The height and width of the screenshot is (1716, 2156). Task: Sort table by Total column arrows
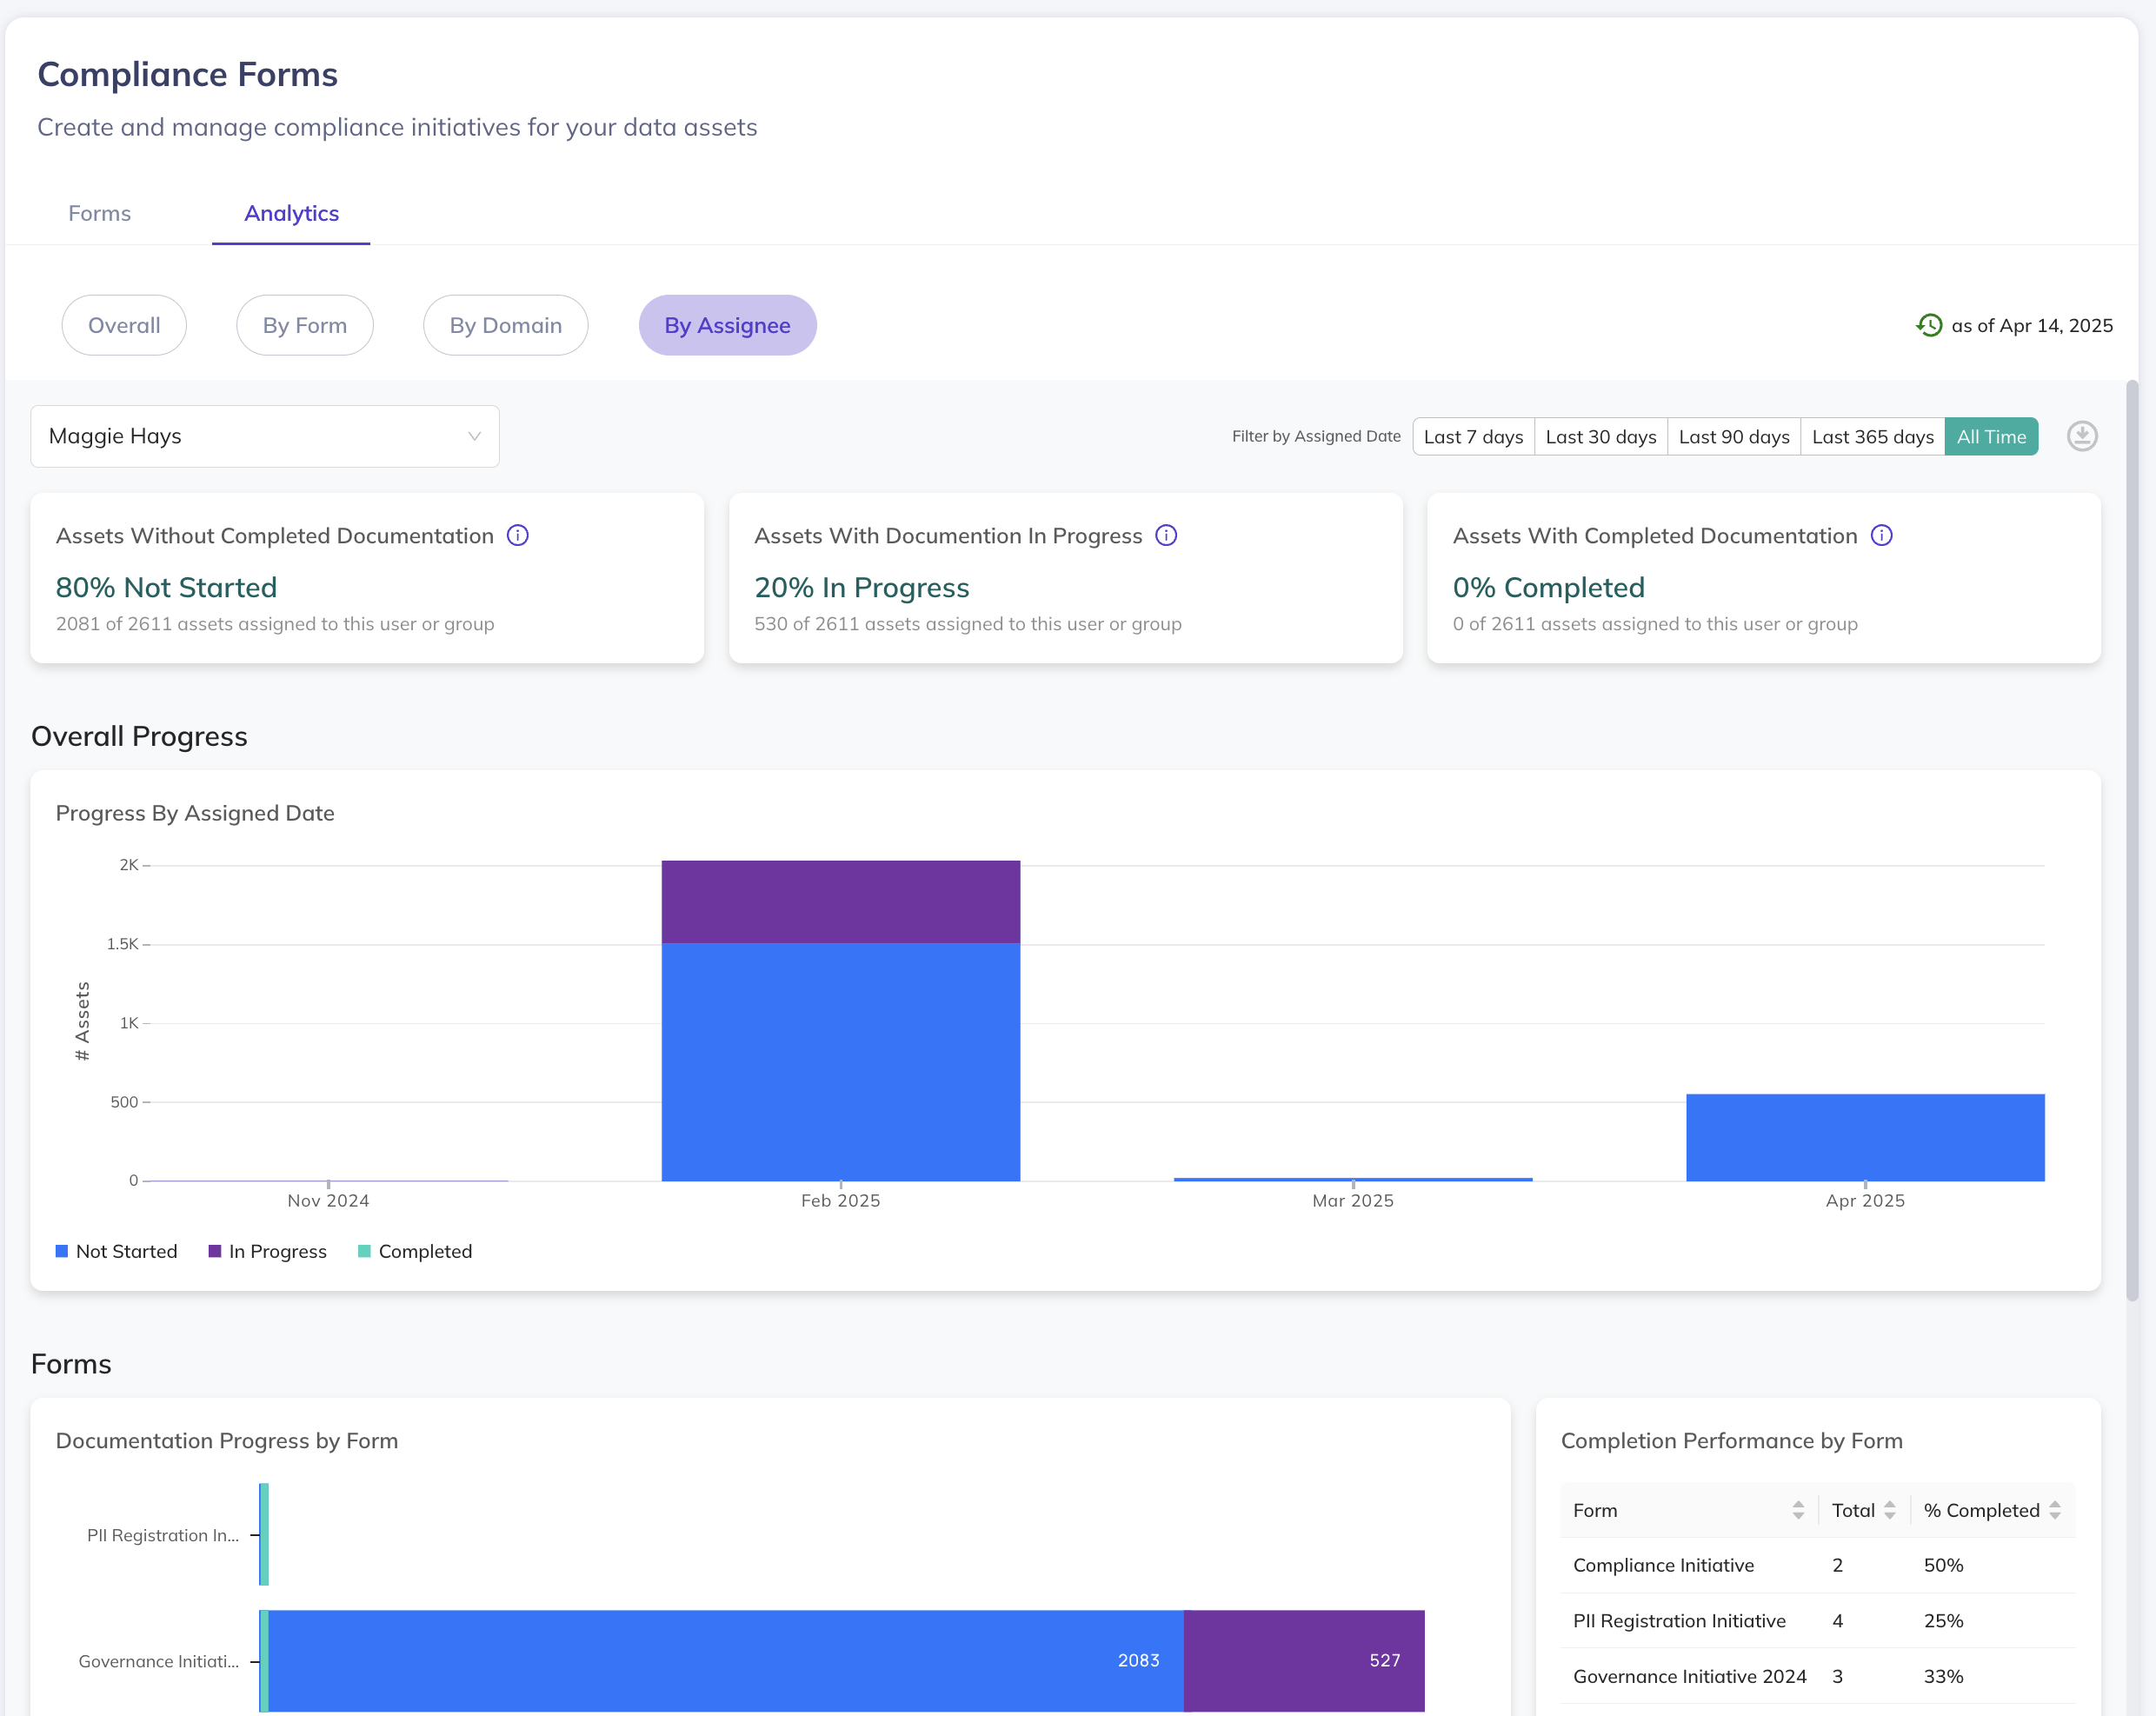pos(1889,1510)
